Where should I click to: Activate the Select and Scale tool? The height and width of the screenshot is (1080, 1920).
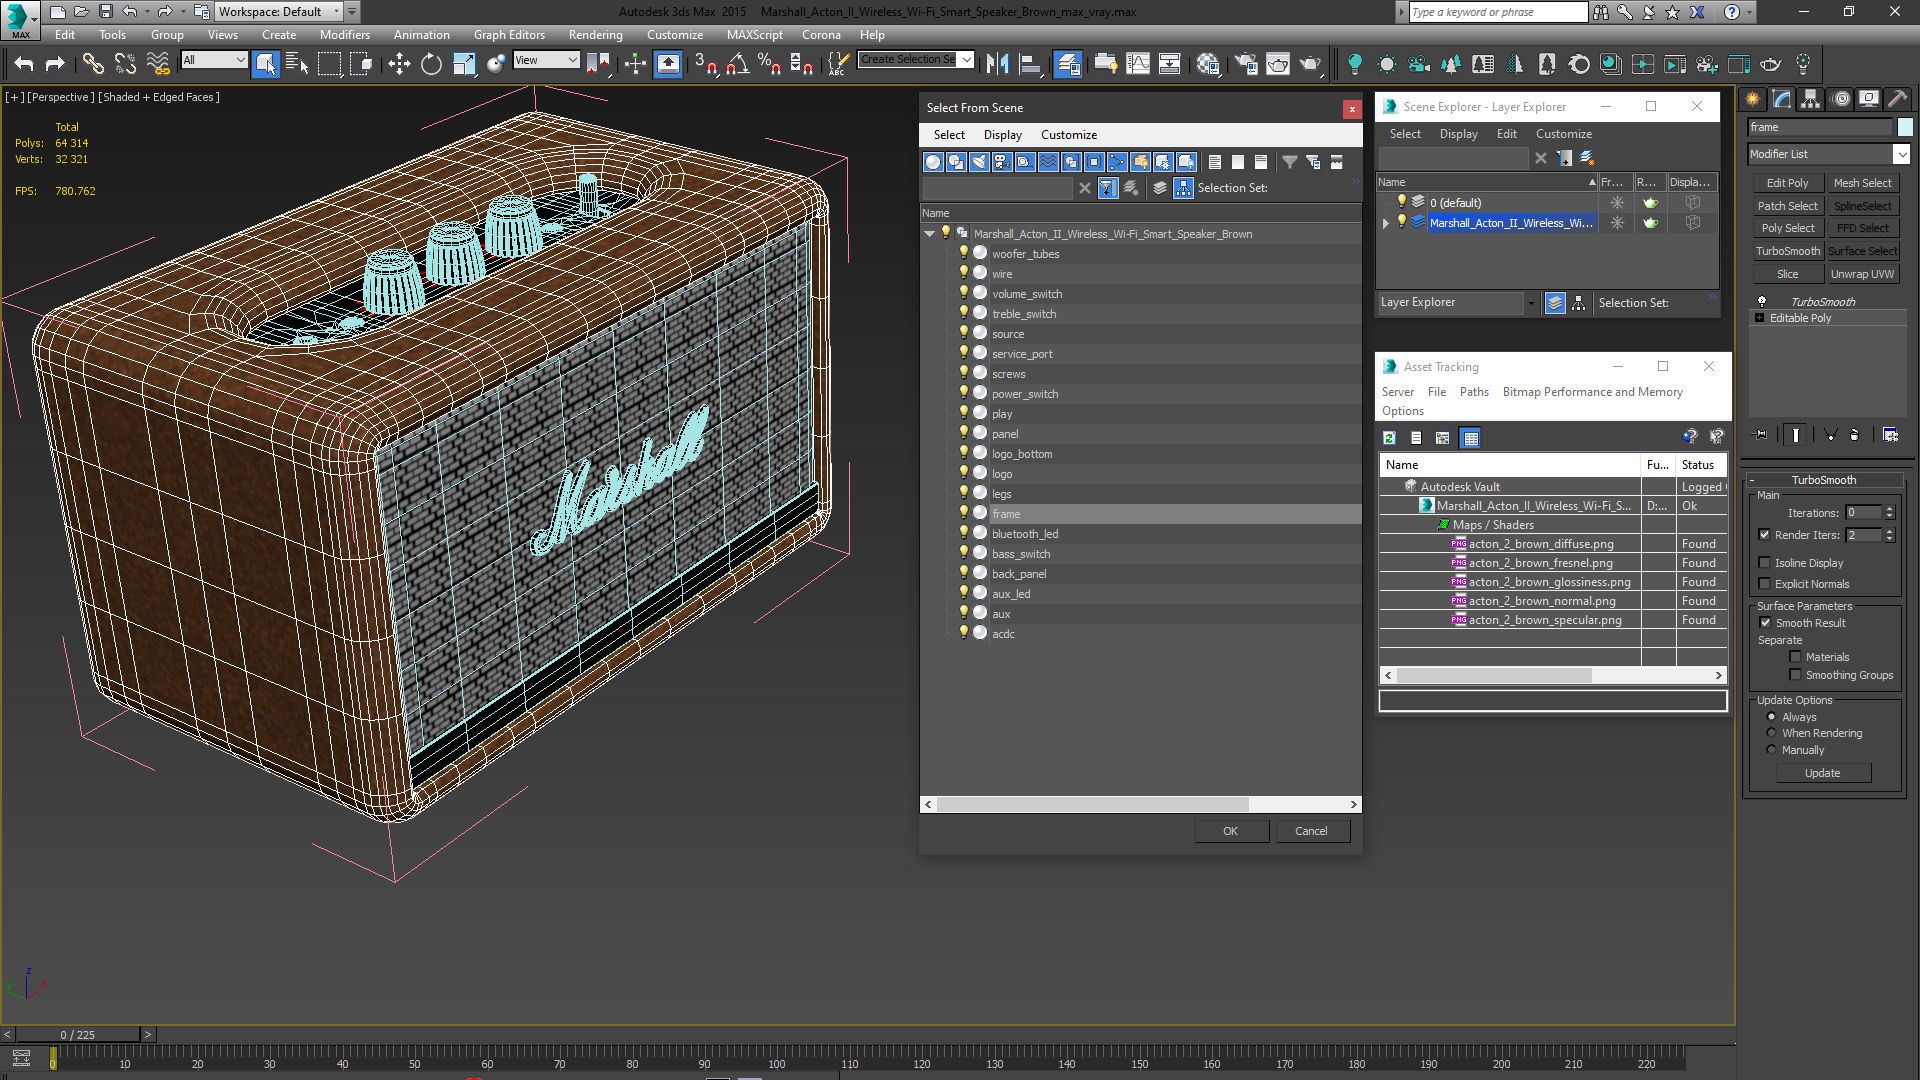tap(463, 64)
